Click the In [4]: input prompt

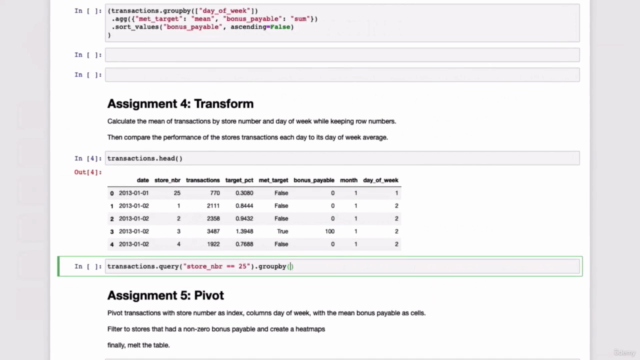click(x=88, y=158)
